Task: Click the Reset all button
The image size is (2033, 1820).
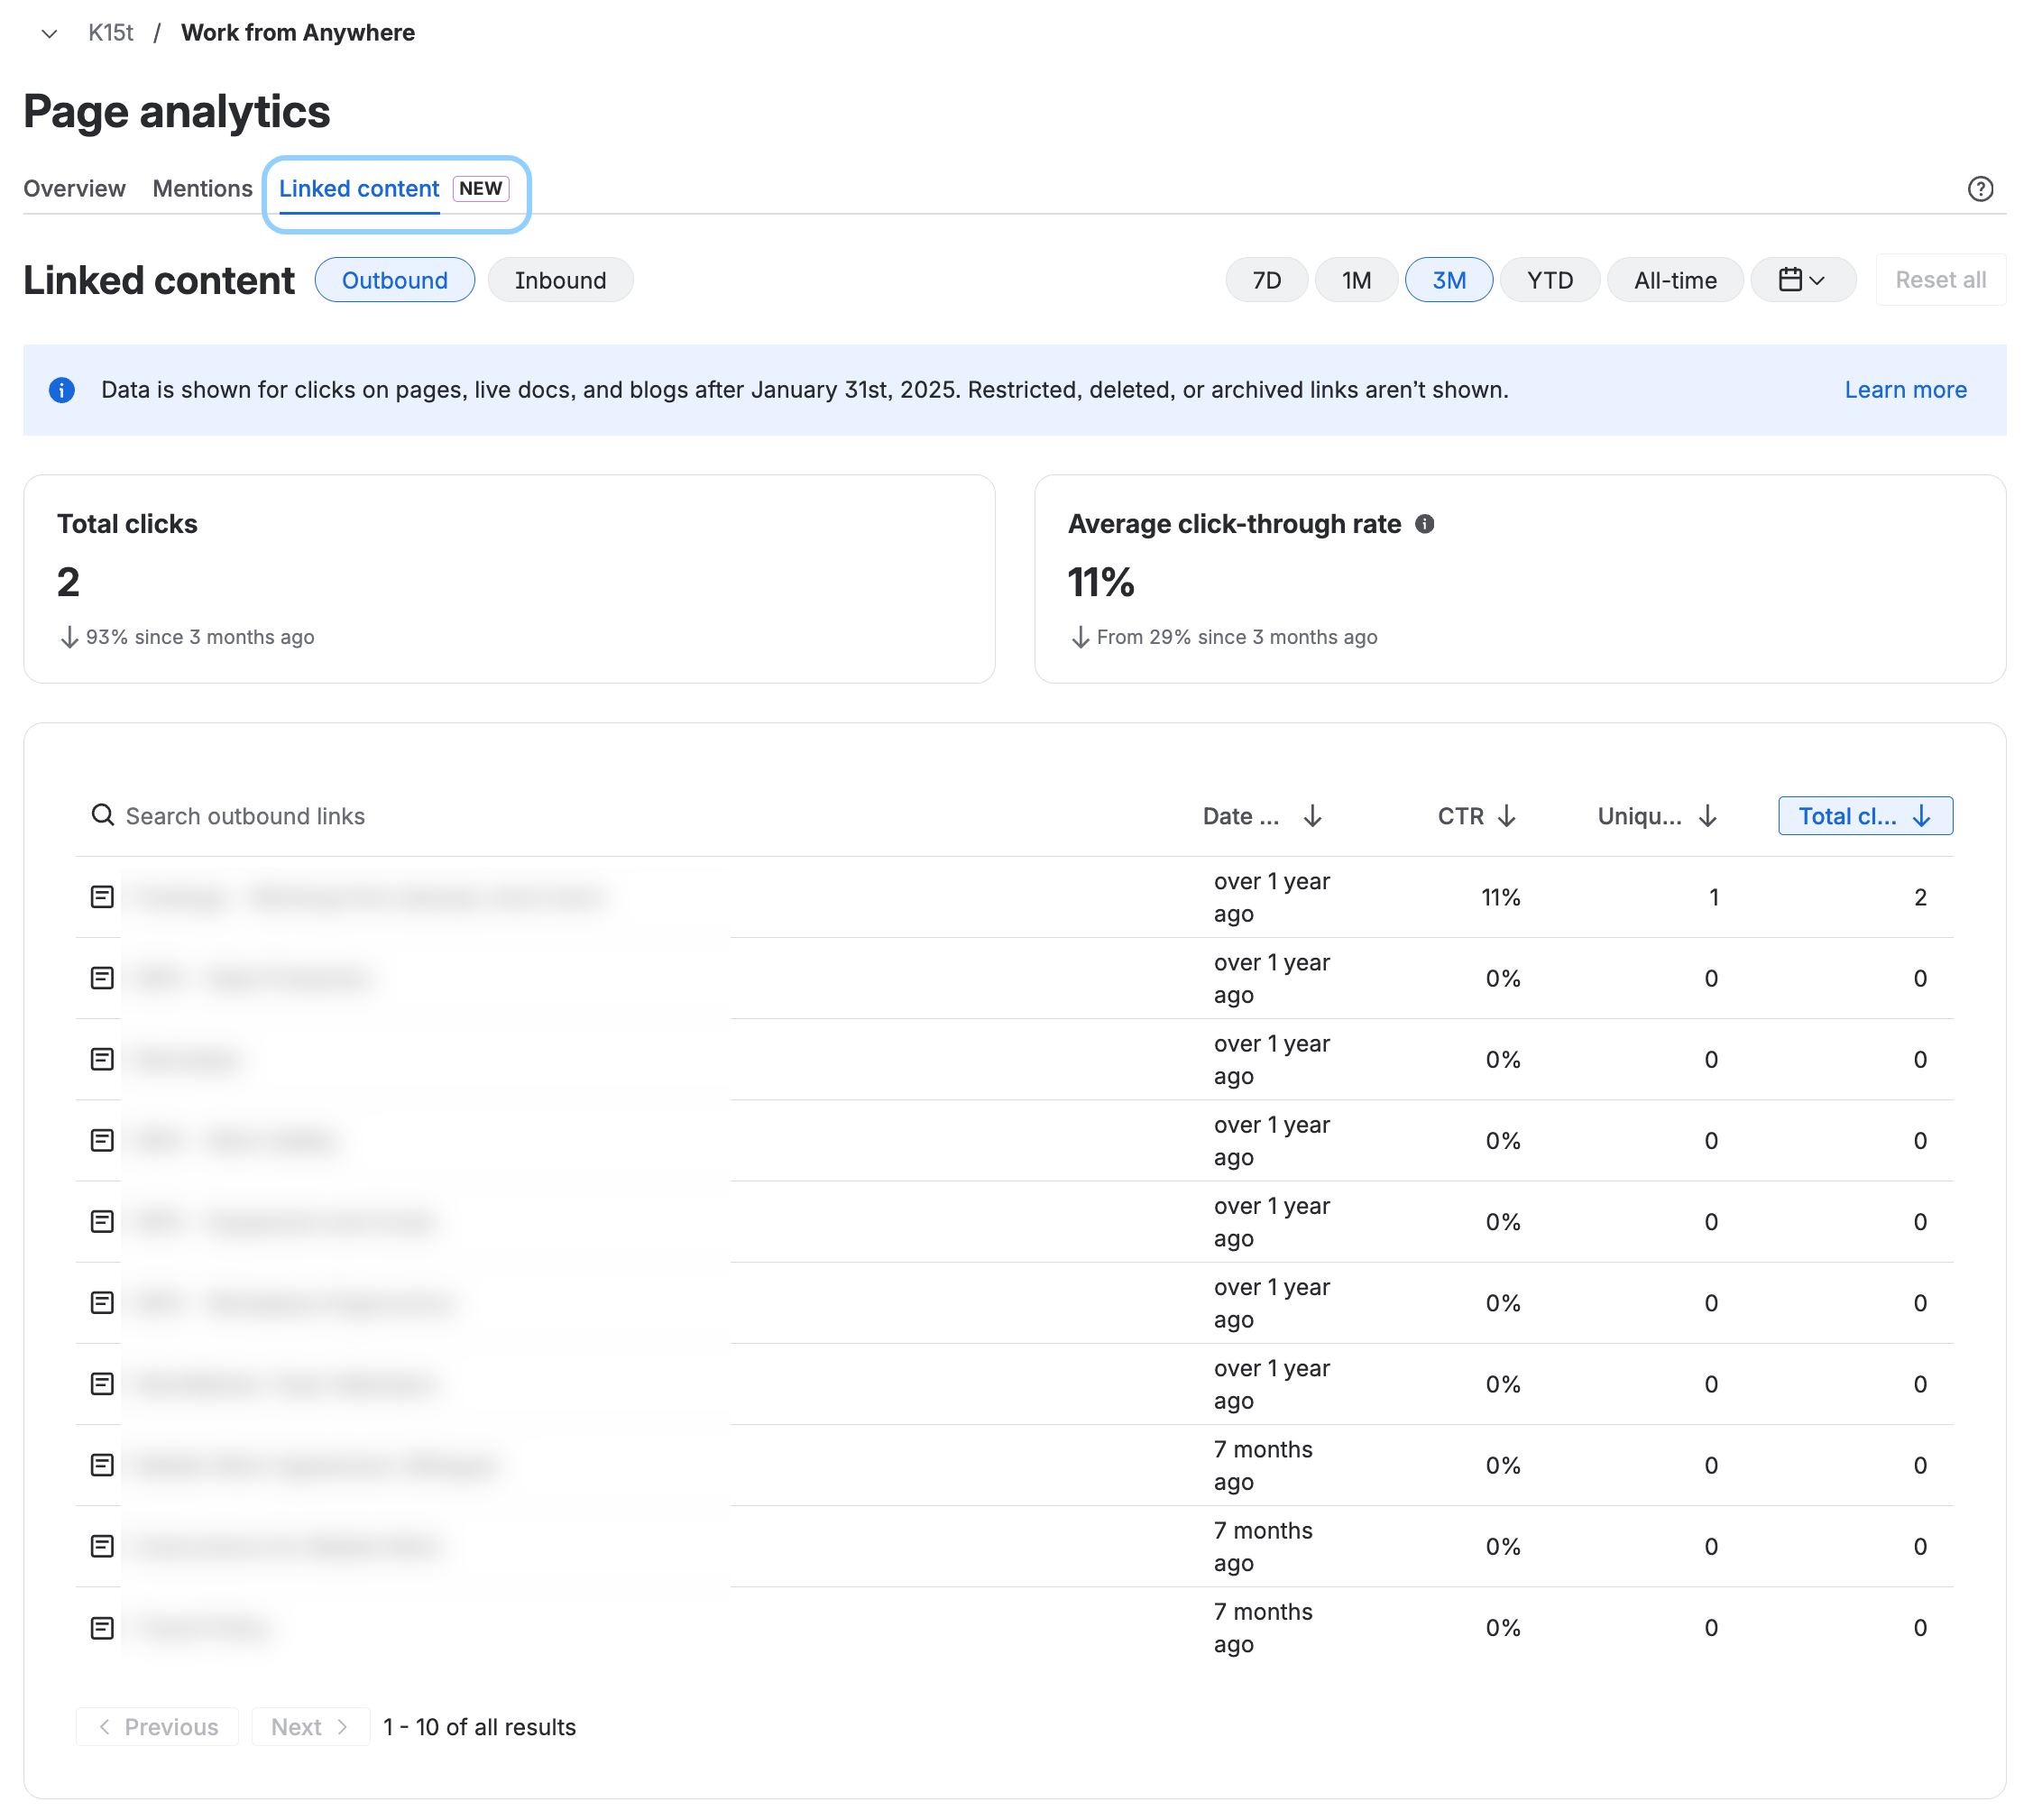Action: pos(1940,279)
